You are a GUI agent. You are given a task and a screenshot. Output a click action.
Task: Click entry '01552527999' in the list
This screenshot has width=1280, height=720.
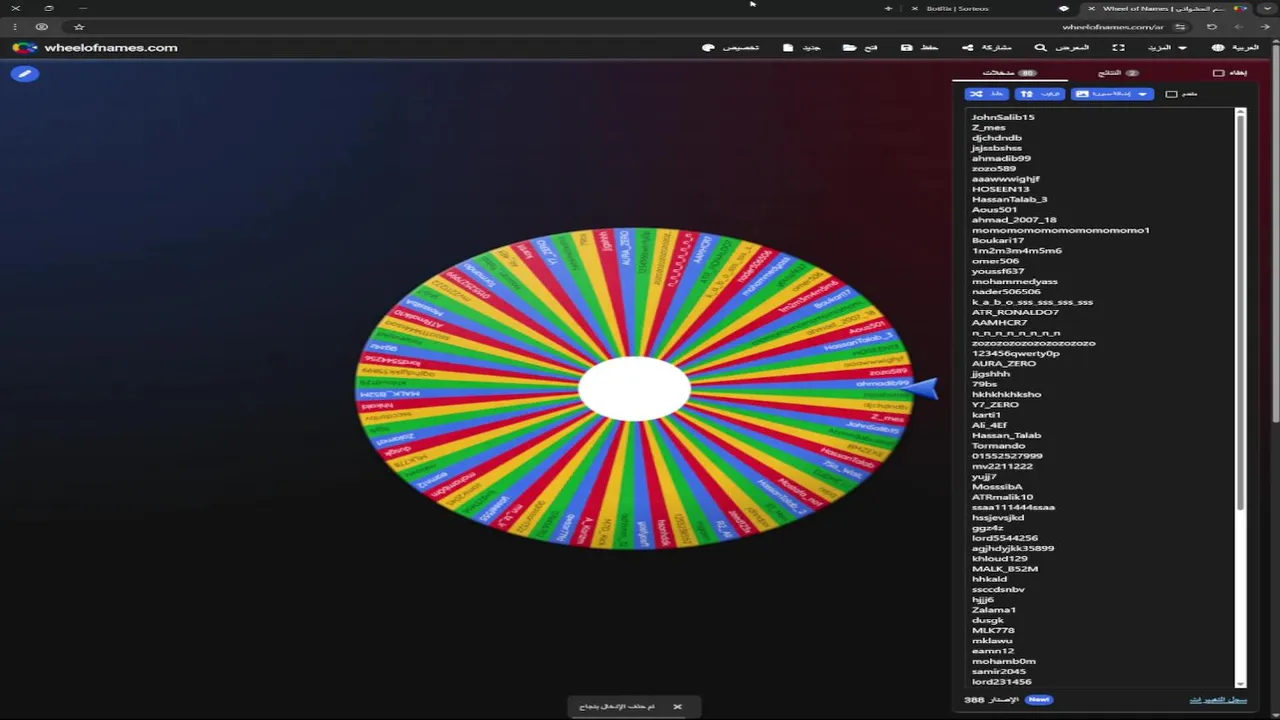1007,456
